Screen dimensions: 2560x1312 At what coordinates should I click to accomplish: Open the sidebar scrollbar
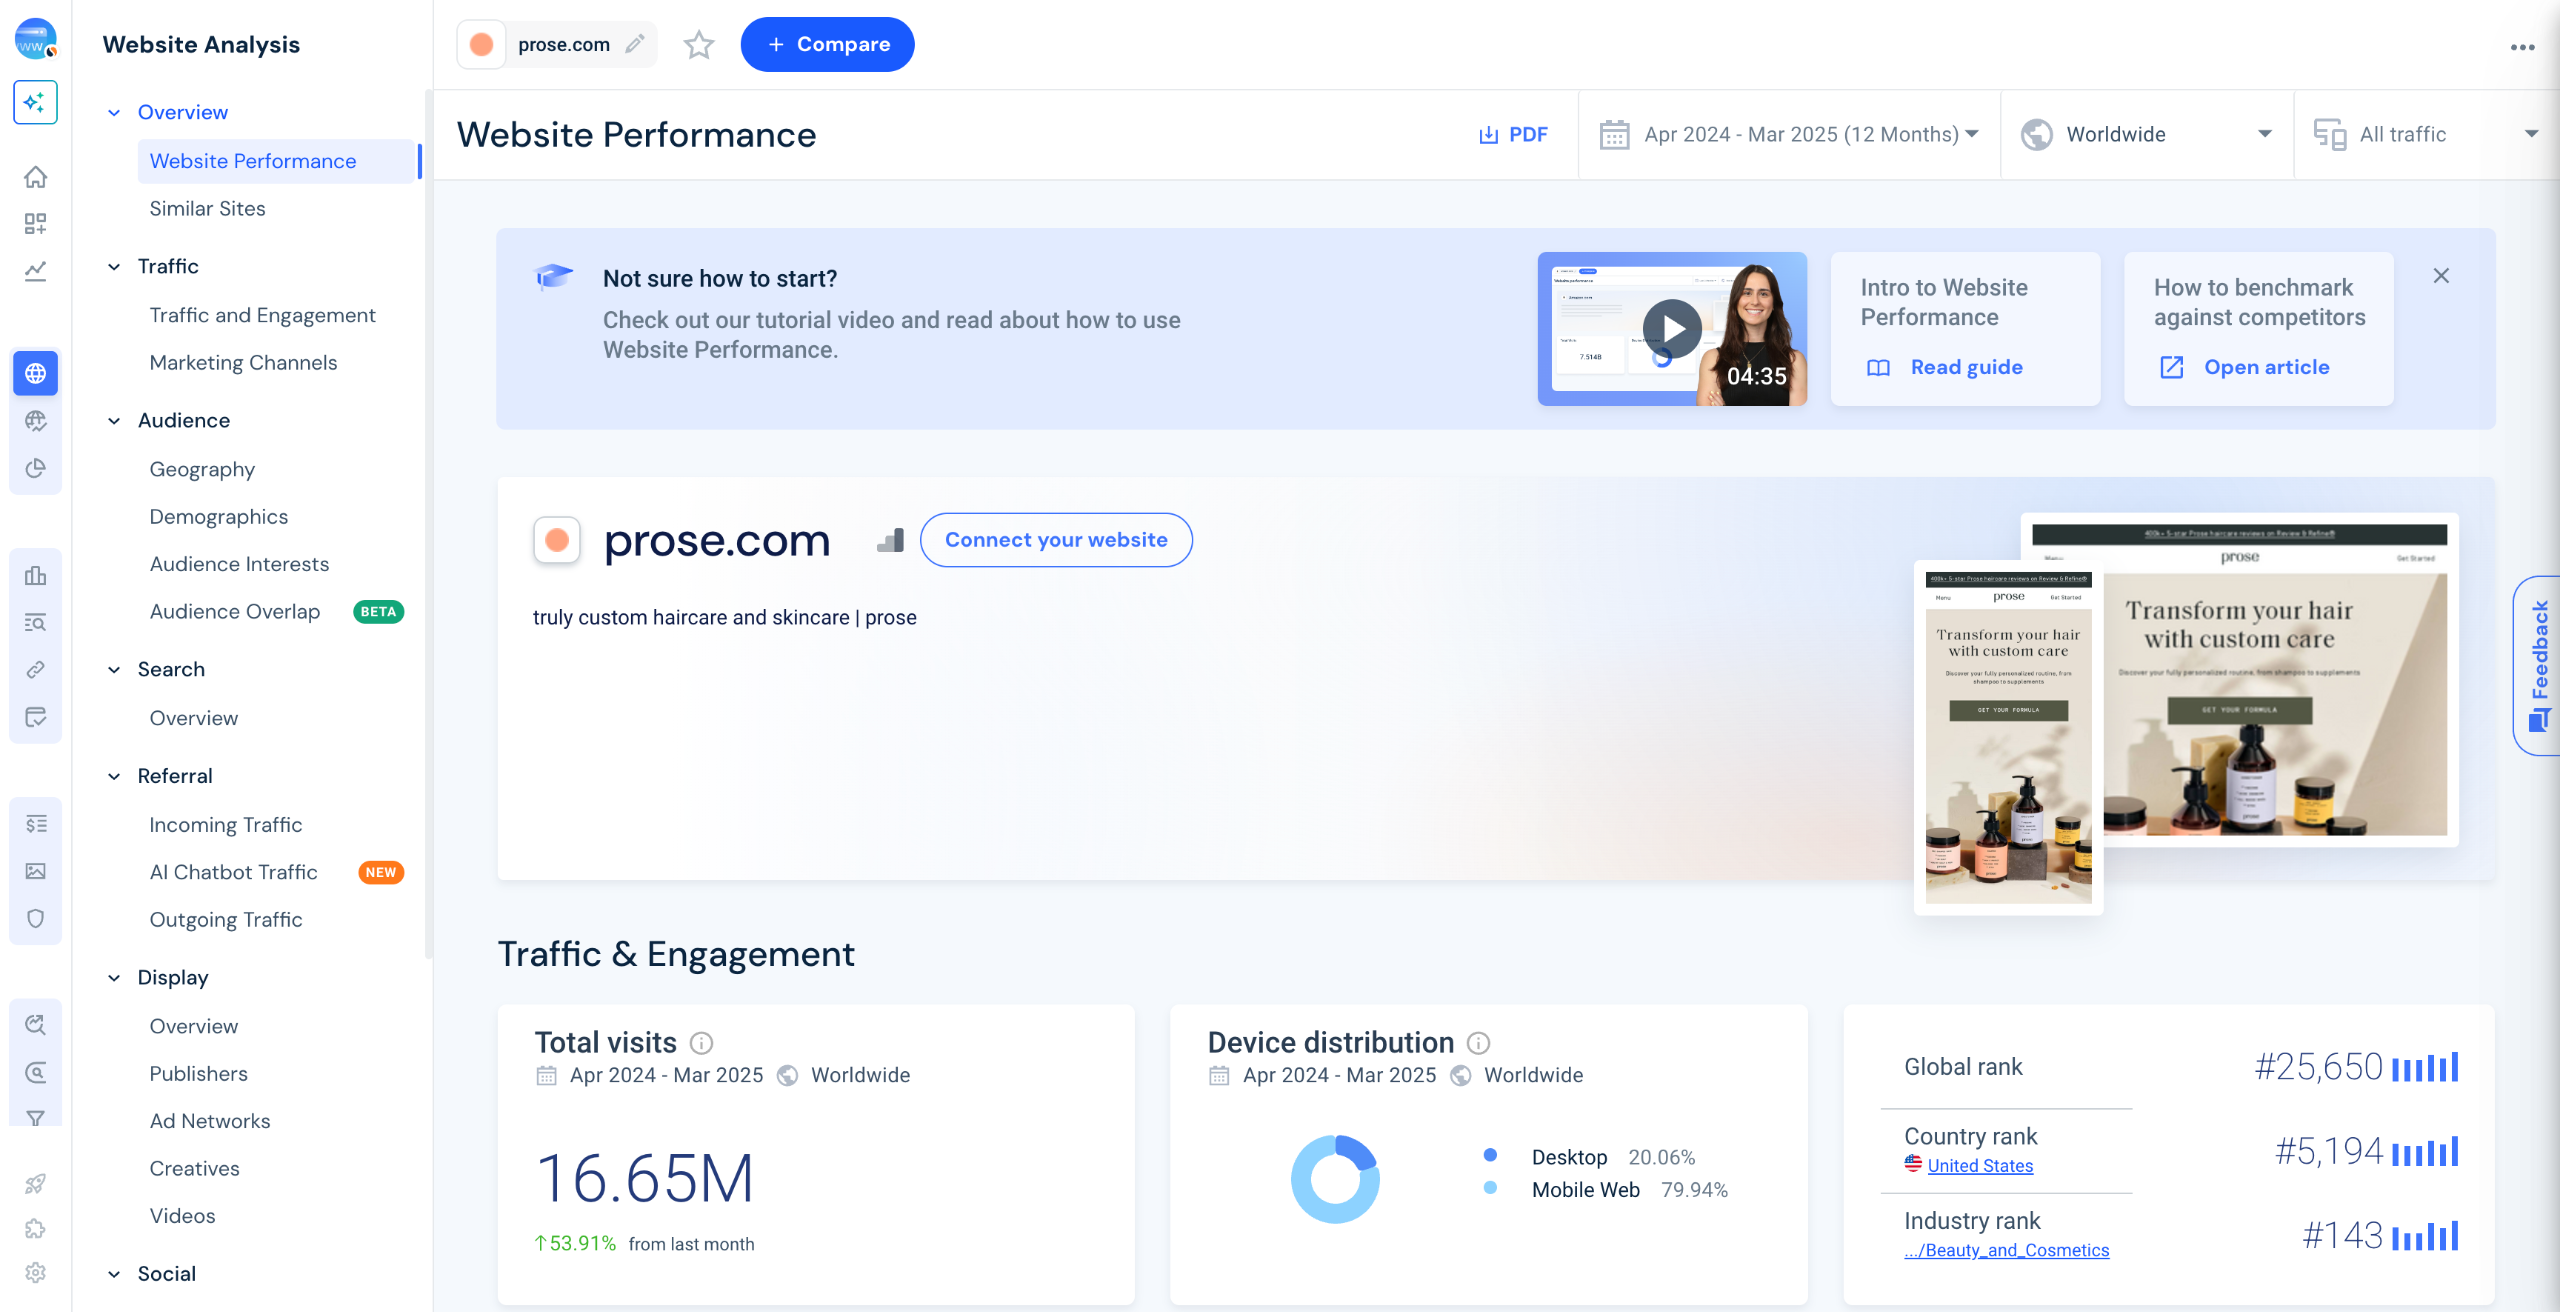pyautogui.click(x=429, y=525)
